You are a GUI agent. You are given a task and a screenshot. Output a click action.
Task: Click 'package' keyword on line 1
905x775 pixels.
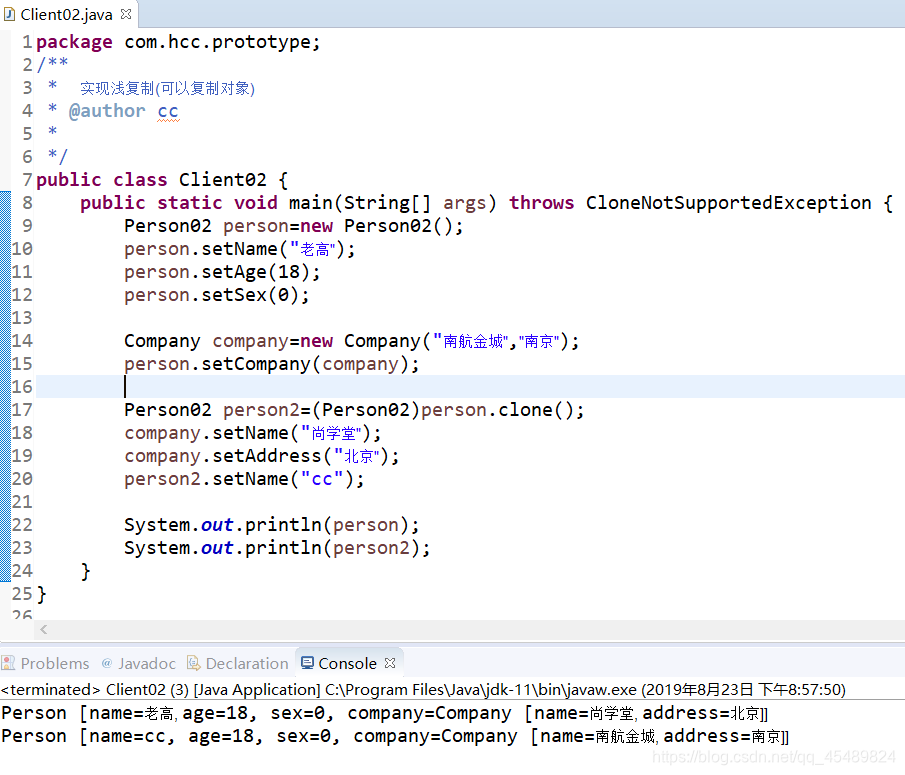coord(74,42)
